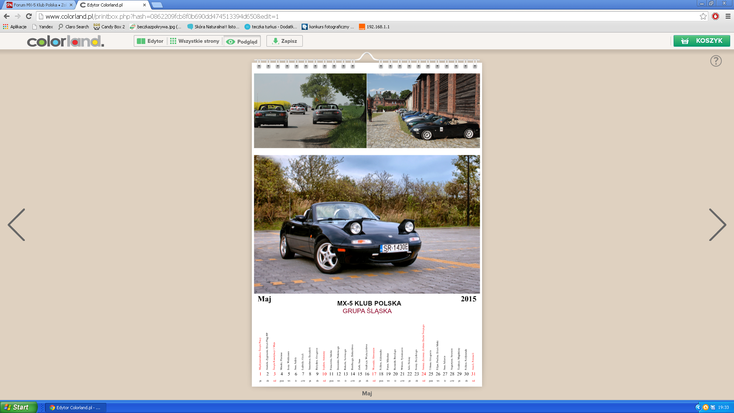
Task: Reload the page with refresh icon
Action: 29,16
